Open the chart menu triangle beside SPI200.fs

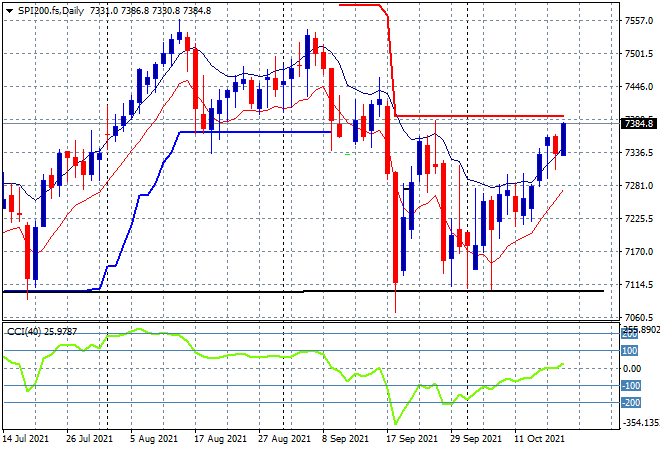pyautogui.click(x=9, y=11)
